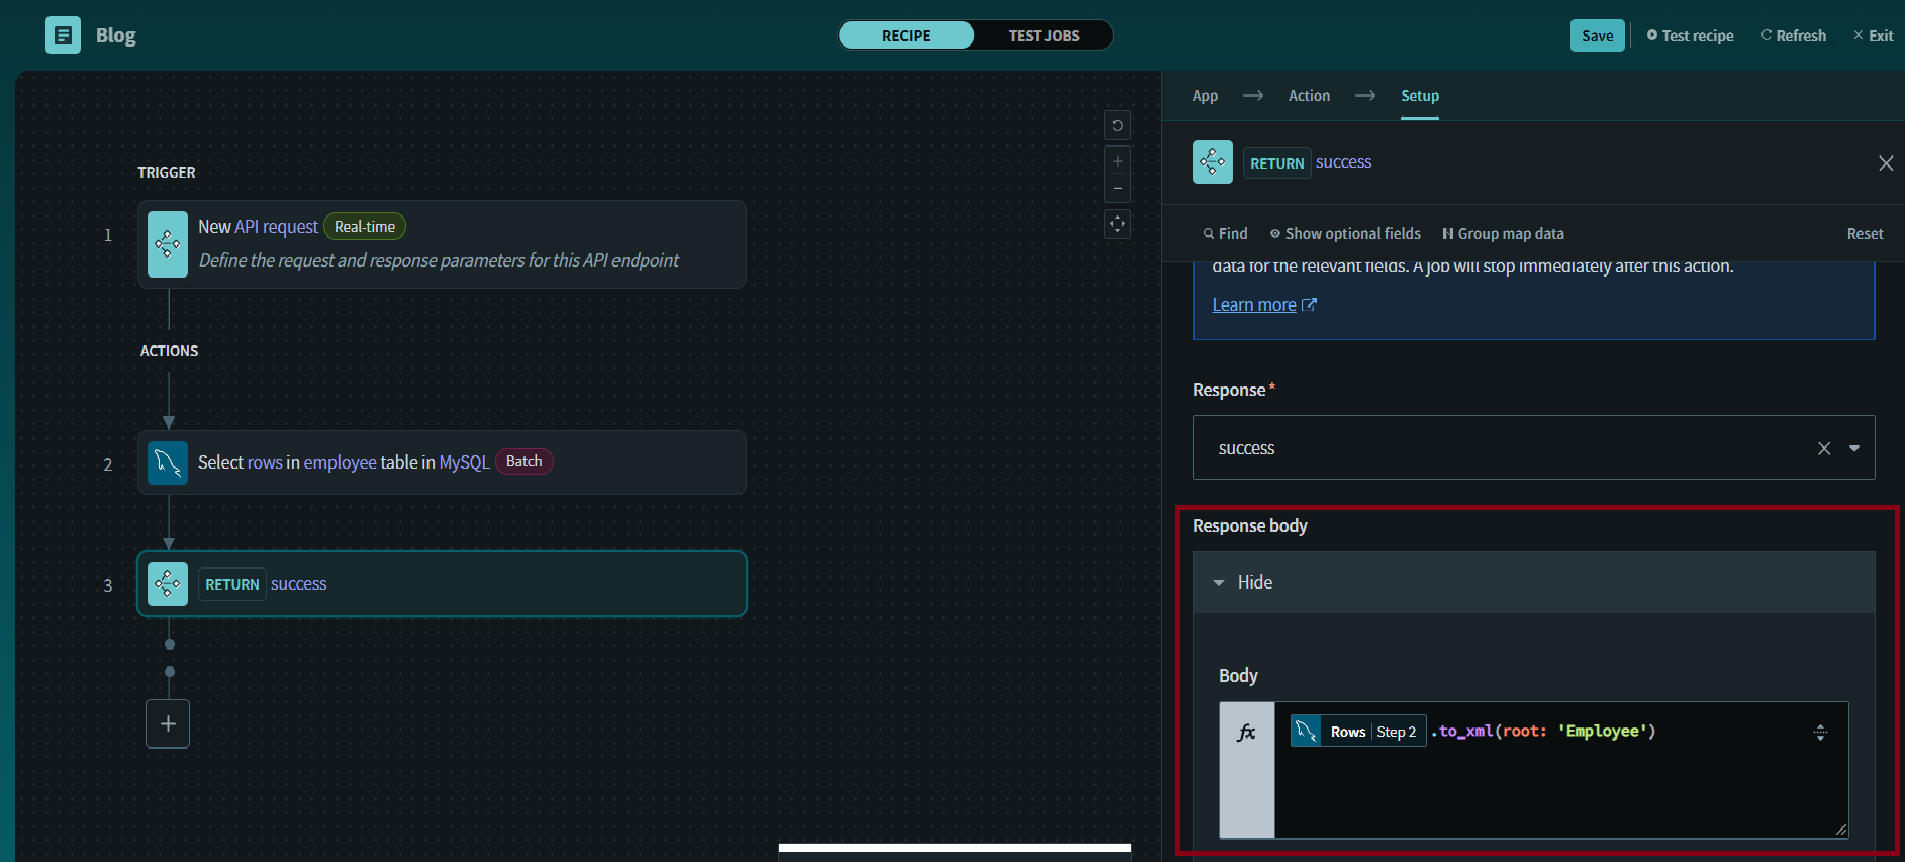Image resolution: width=1905 pixels, height=862 pixels.
Task: Add a new step with plus button
Action: coord(168,723)
